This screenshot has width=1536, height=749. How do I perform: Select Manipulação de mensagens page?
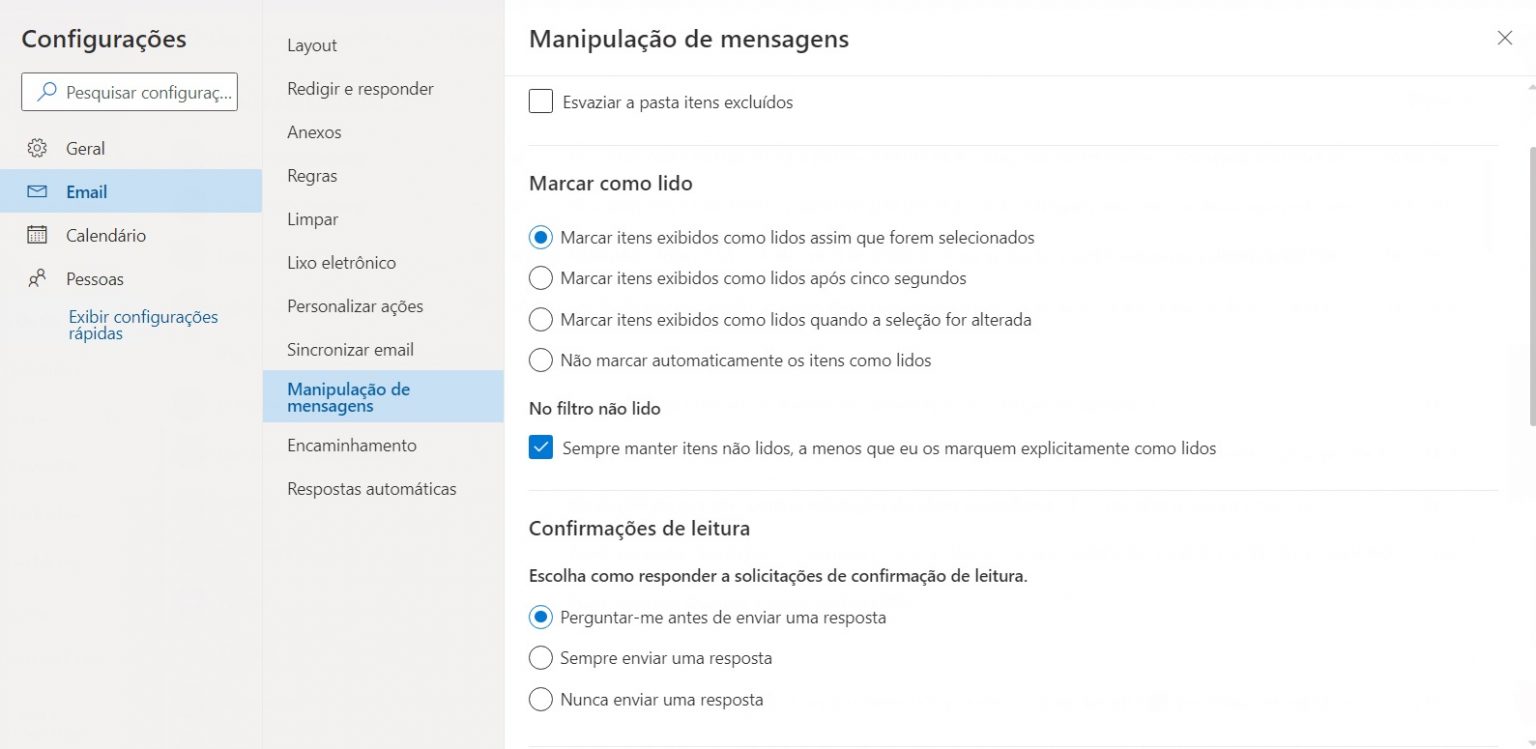point(383,397)
